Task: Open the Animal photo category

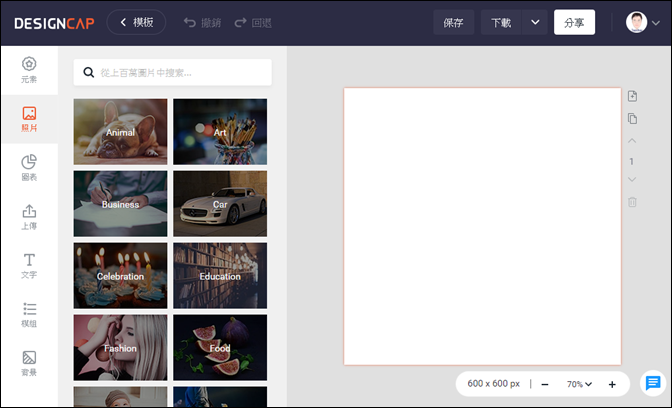Action: [x=120, y=132]
